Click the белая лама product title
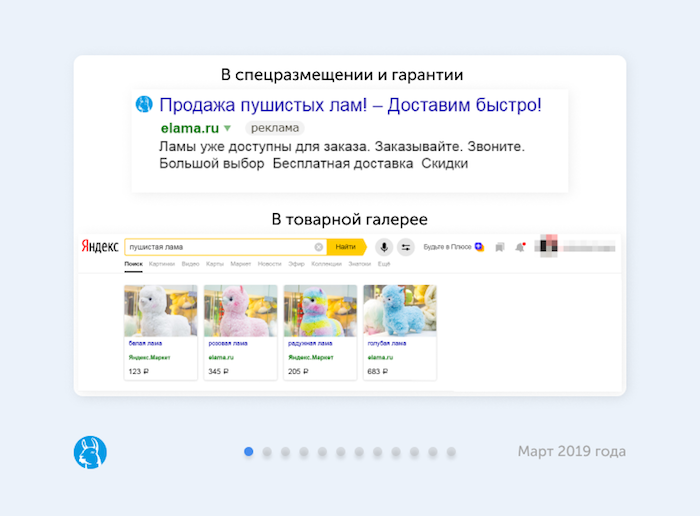The width and height of the screenshot is (700, 516). point(146,343)
